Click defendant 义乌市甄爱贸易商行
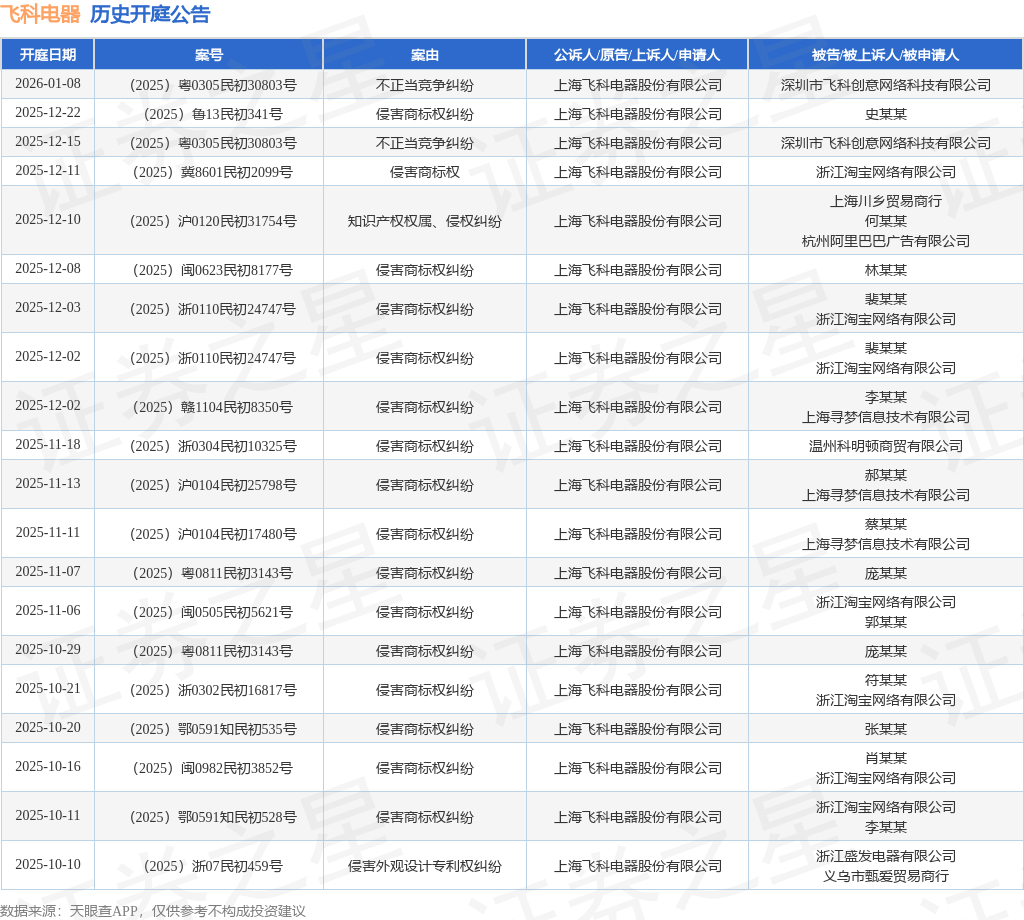1024x920 pixels. pyautogui.click(x=886, y=876)
